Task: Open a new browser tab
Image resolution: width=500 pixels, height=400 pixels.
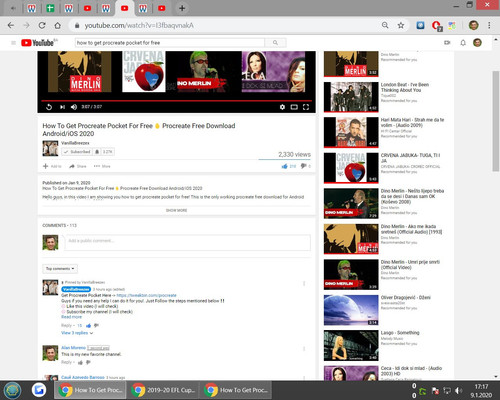Action: point(182,8)
